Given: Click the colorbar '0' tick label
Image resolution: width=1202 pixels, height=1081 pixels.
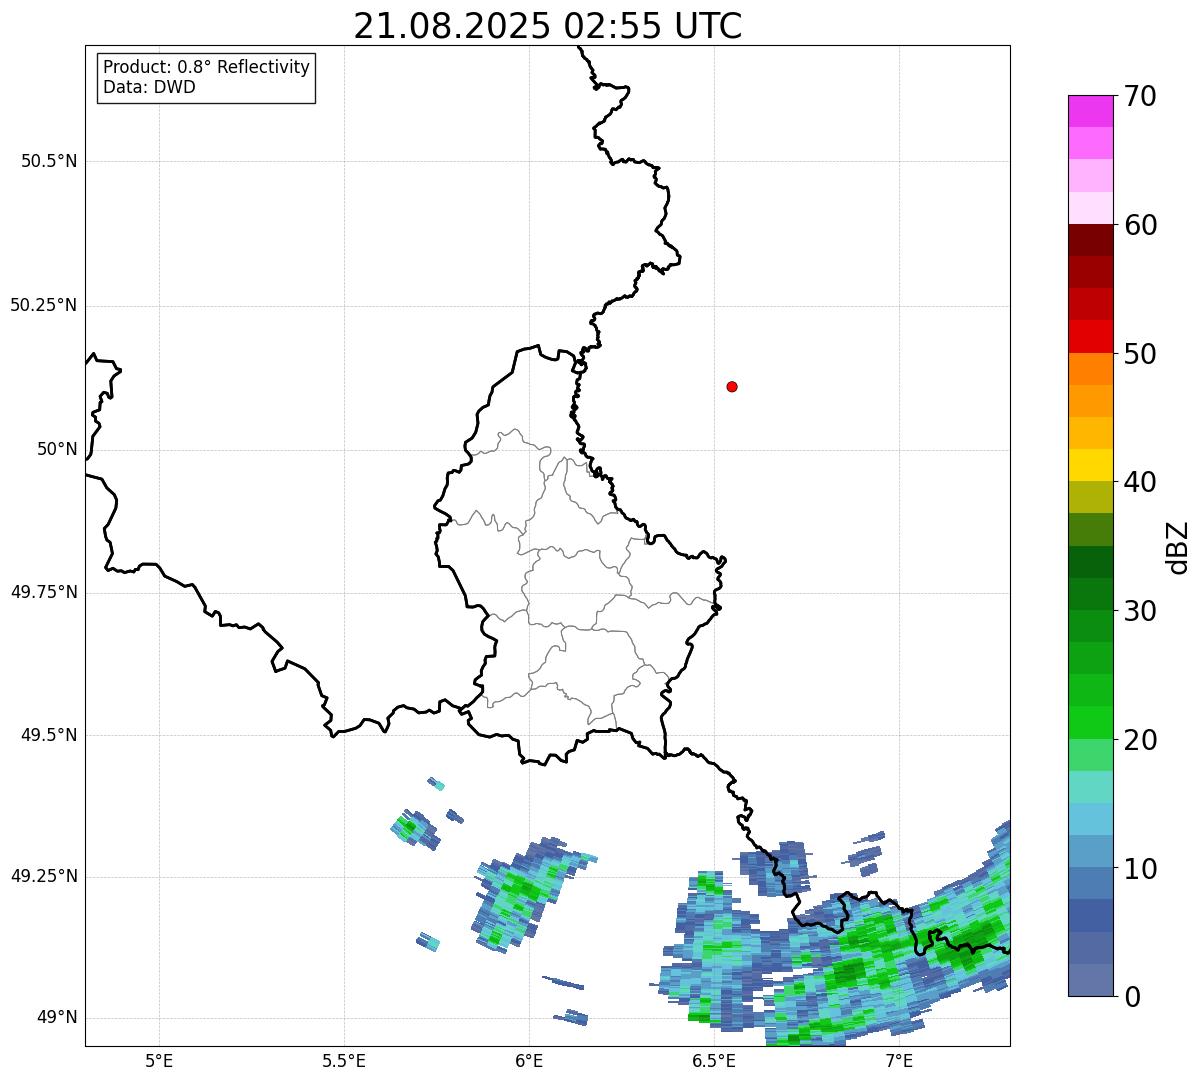Looking at the screenshot, I should point(1132,997).
